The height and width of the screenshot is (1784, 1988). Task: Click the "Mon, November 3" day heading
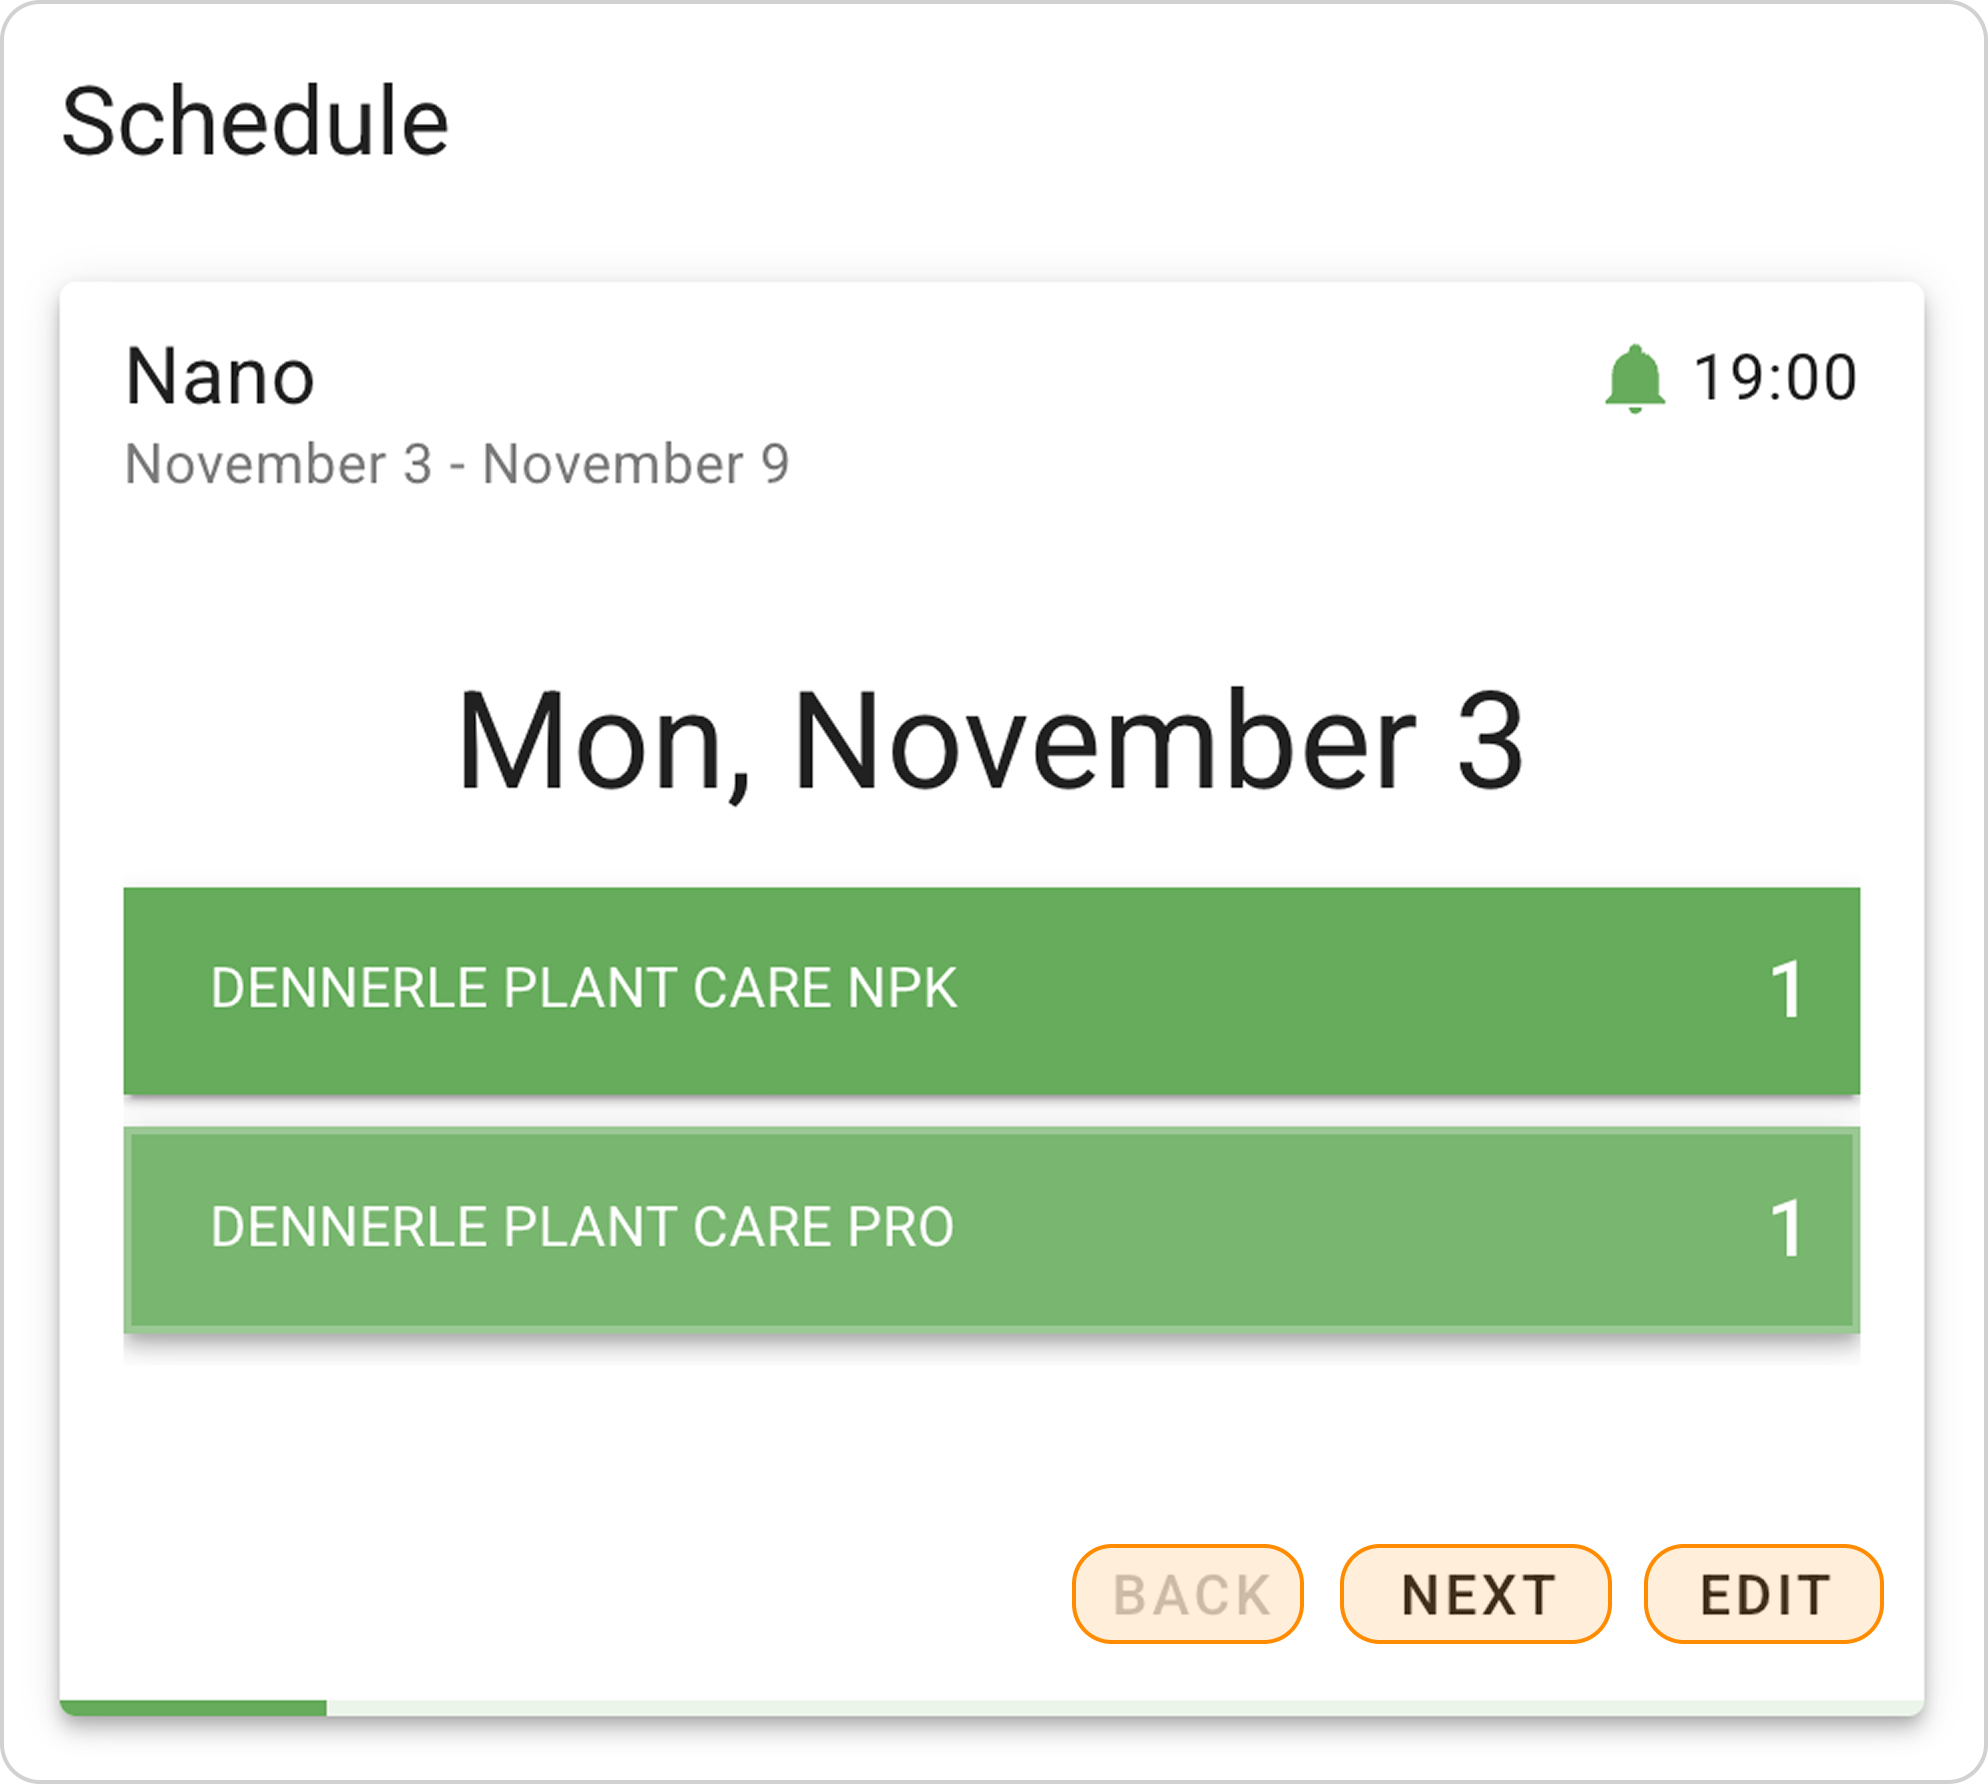pos(990,742)
